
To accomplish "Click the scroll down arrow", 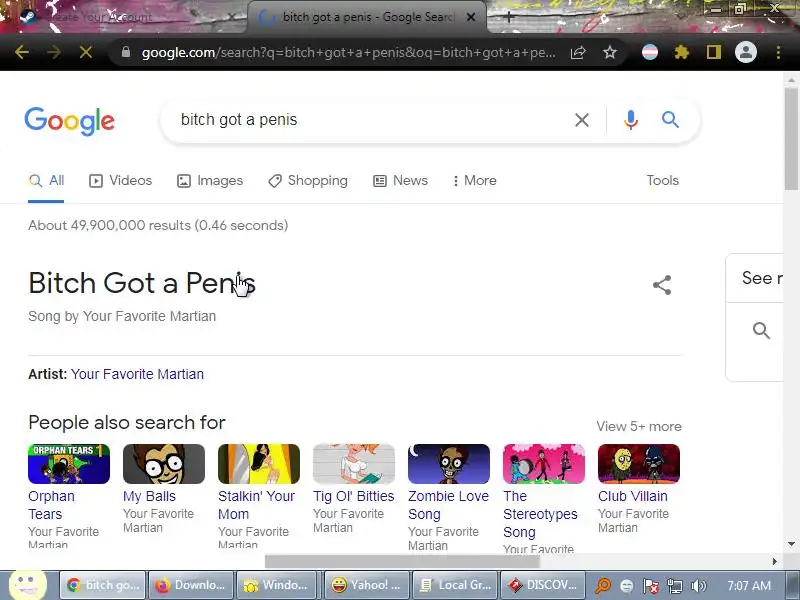I will [x=791, y=544].
